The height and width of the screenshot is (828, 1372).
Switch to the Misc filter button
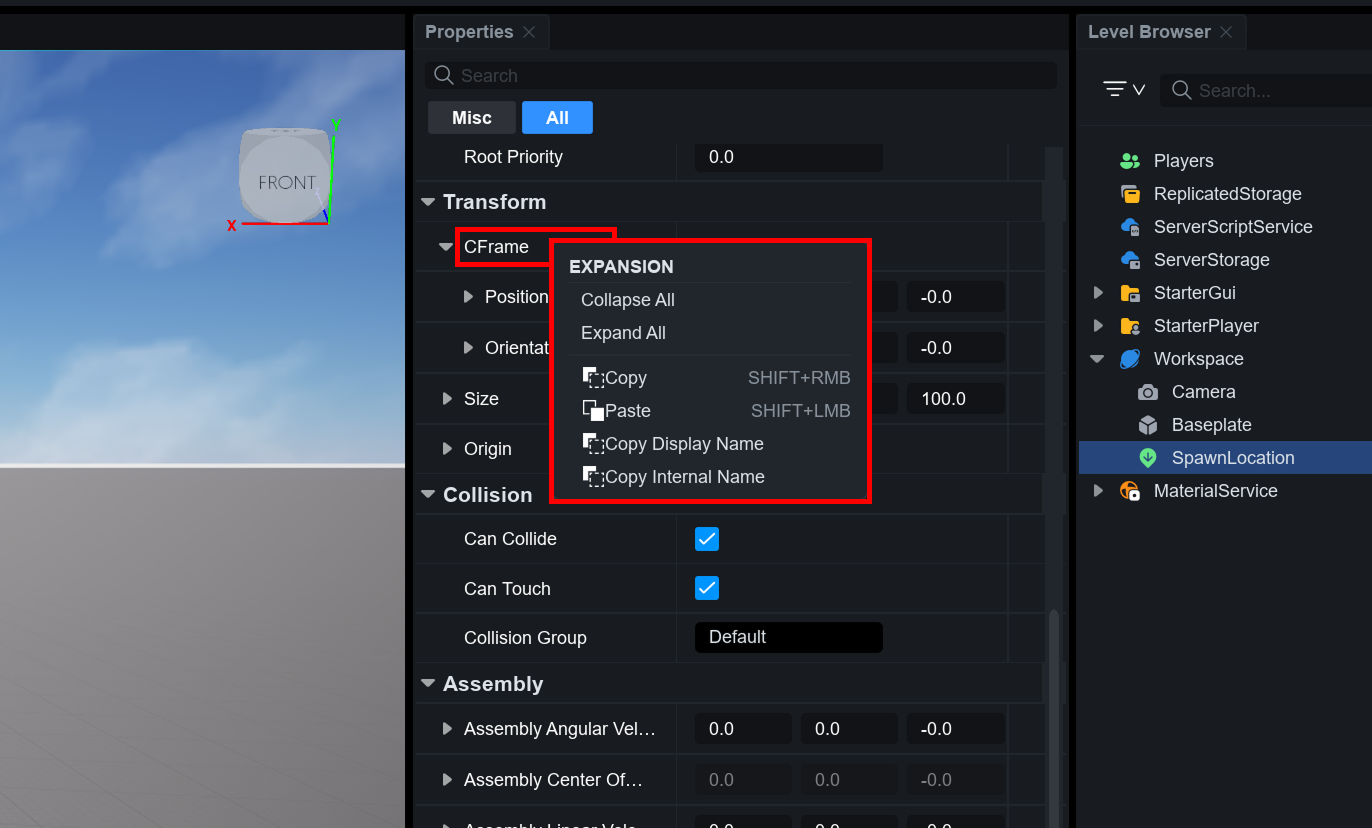(471, 118)
